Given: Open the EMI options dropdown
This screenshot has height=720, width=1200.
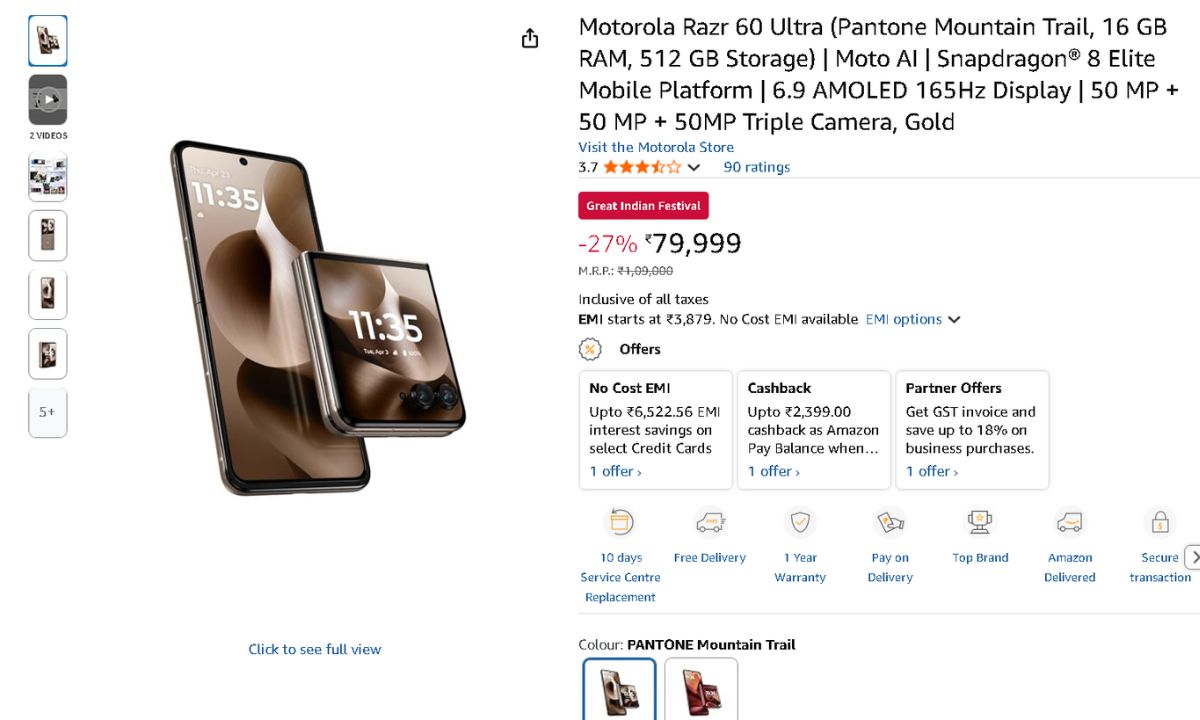Looking at the screenshot, I should 913,320.
